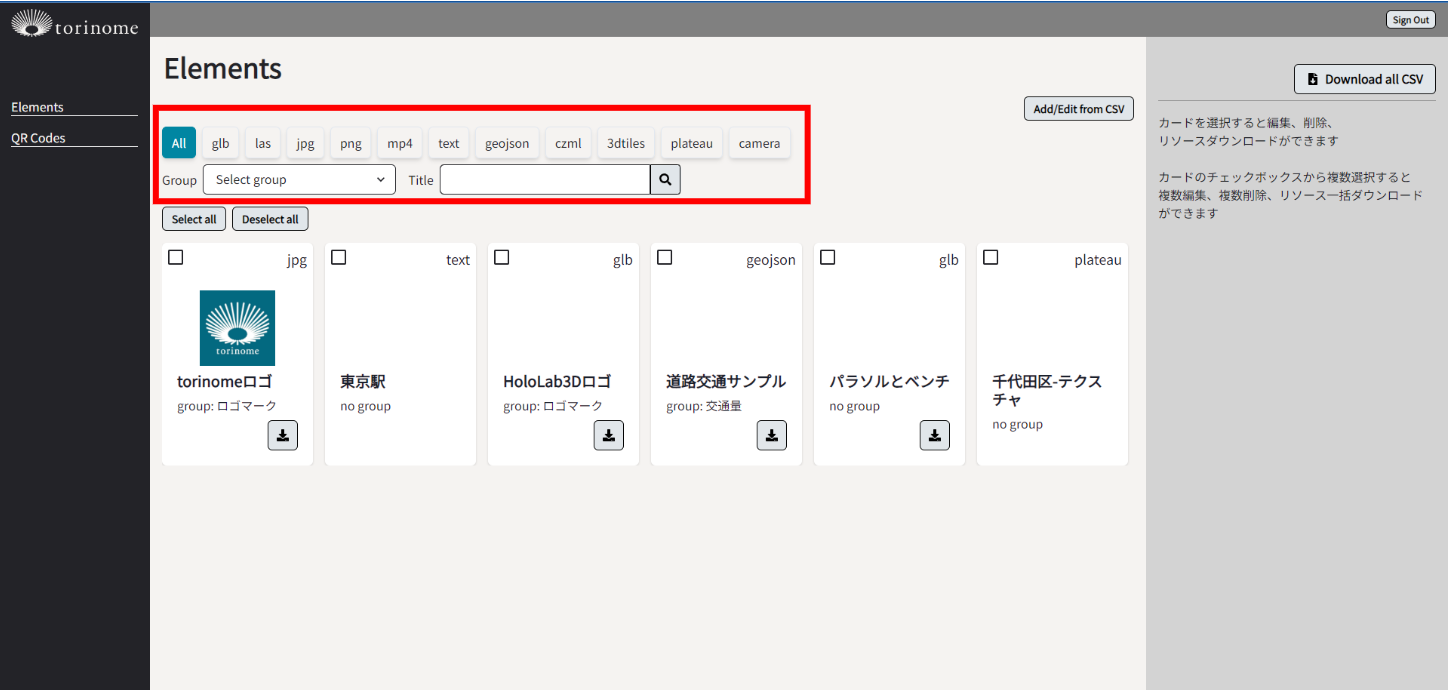Focus the Title search input field
1449x690 pixels.
[x=545, y=180]
